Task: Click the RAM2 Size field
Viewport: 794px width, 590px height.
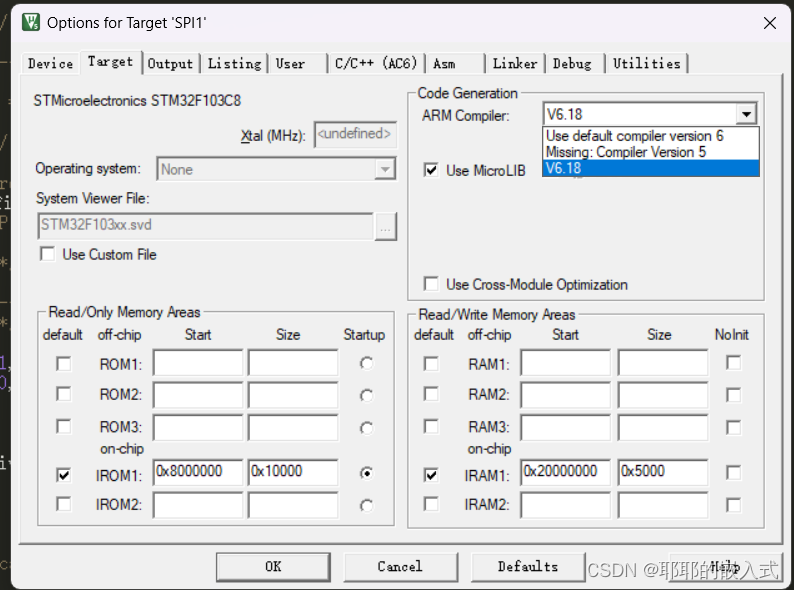Action: point(663,395)
